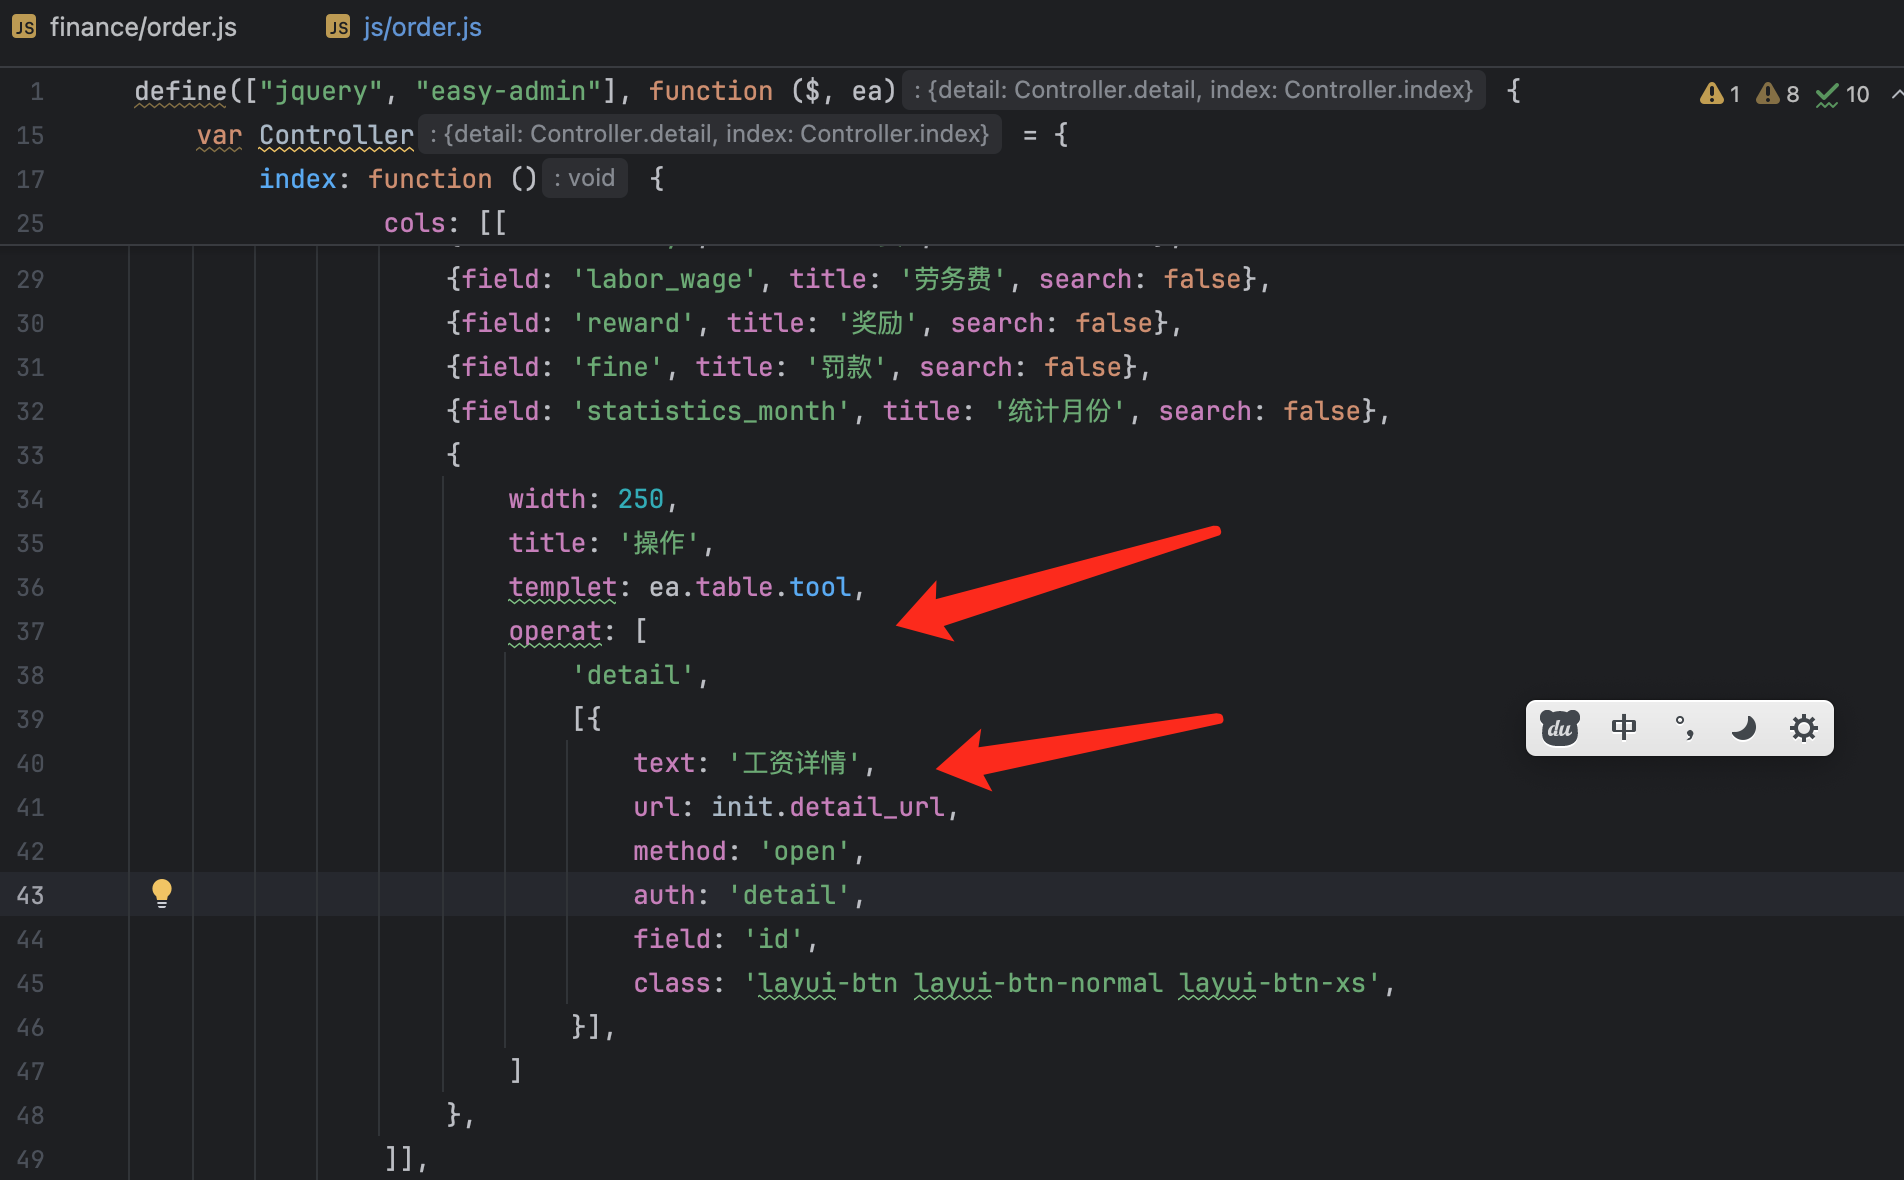1904x1180 pixels.
Task: Click the sticky line 'index: function ()'
Action: 398,179
